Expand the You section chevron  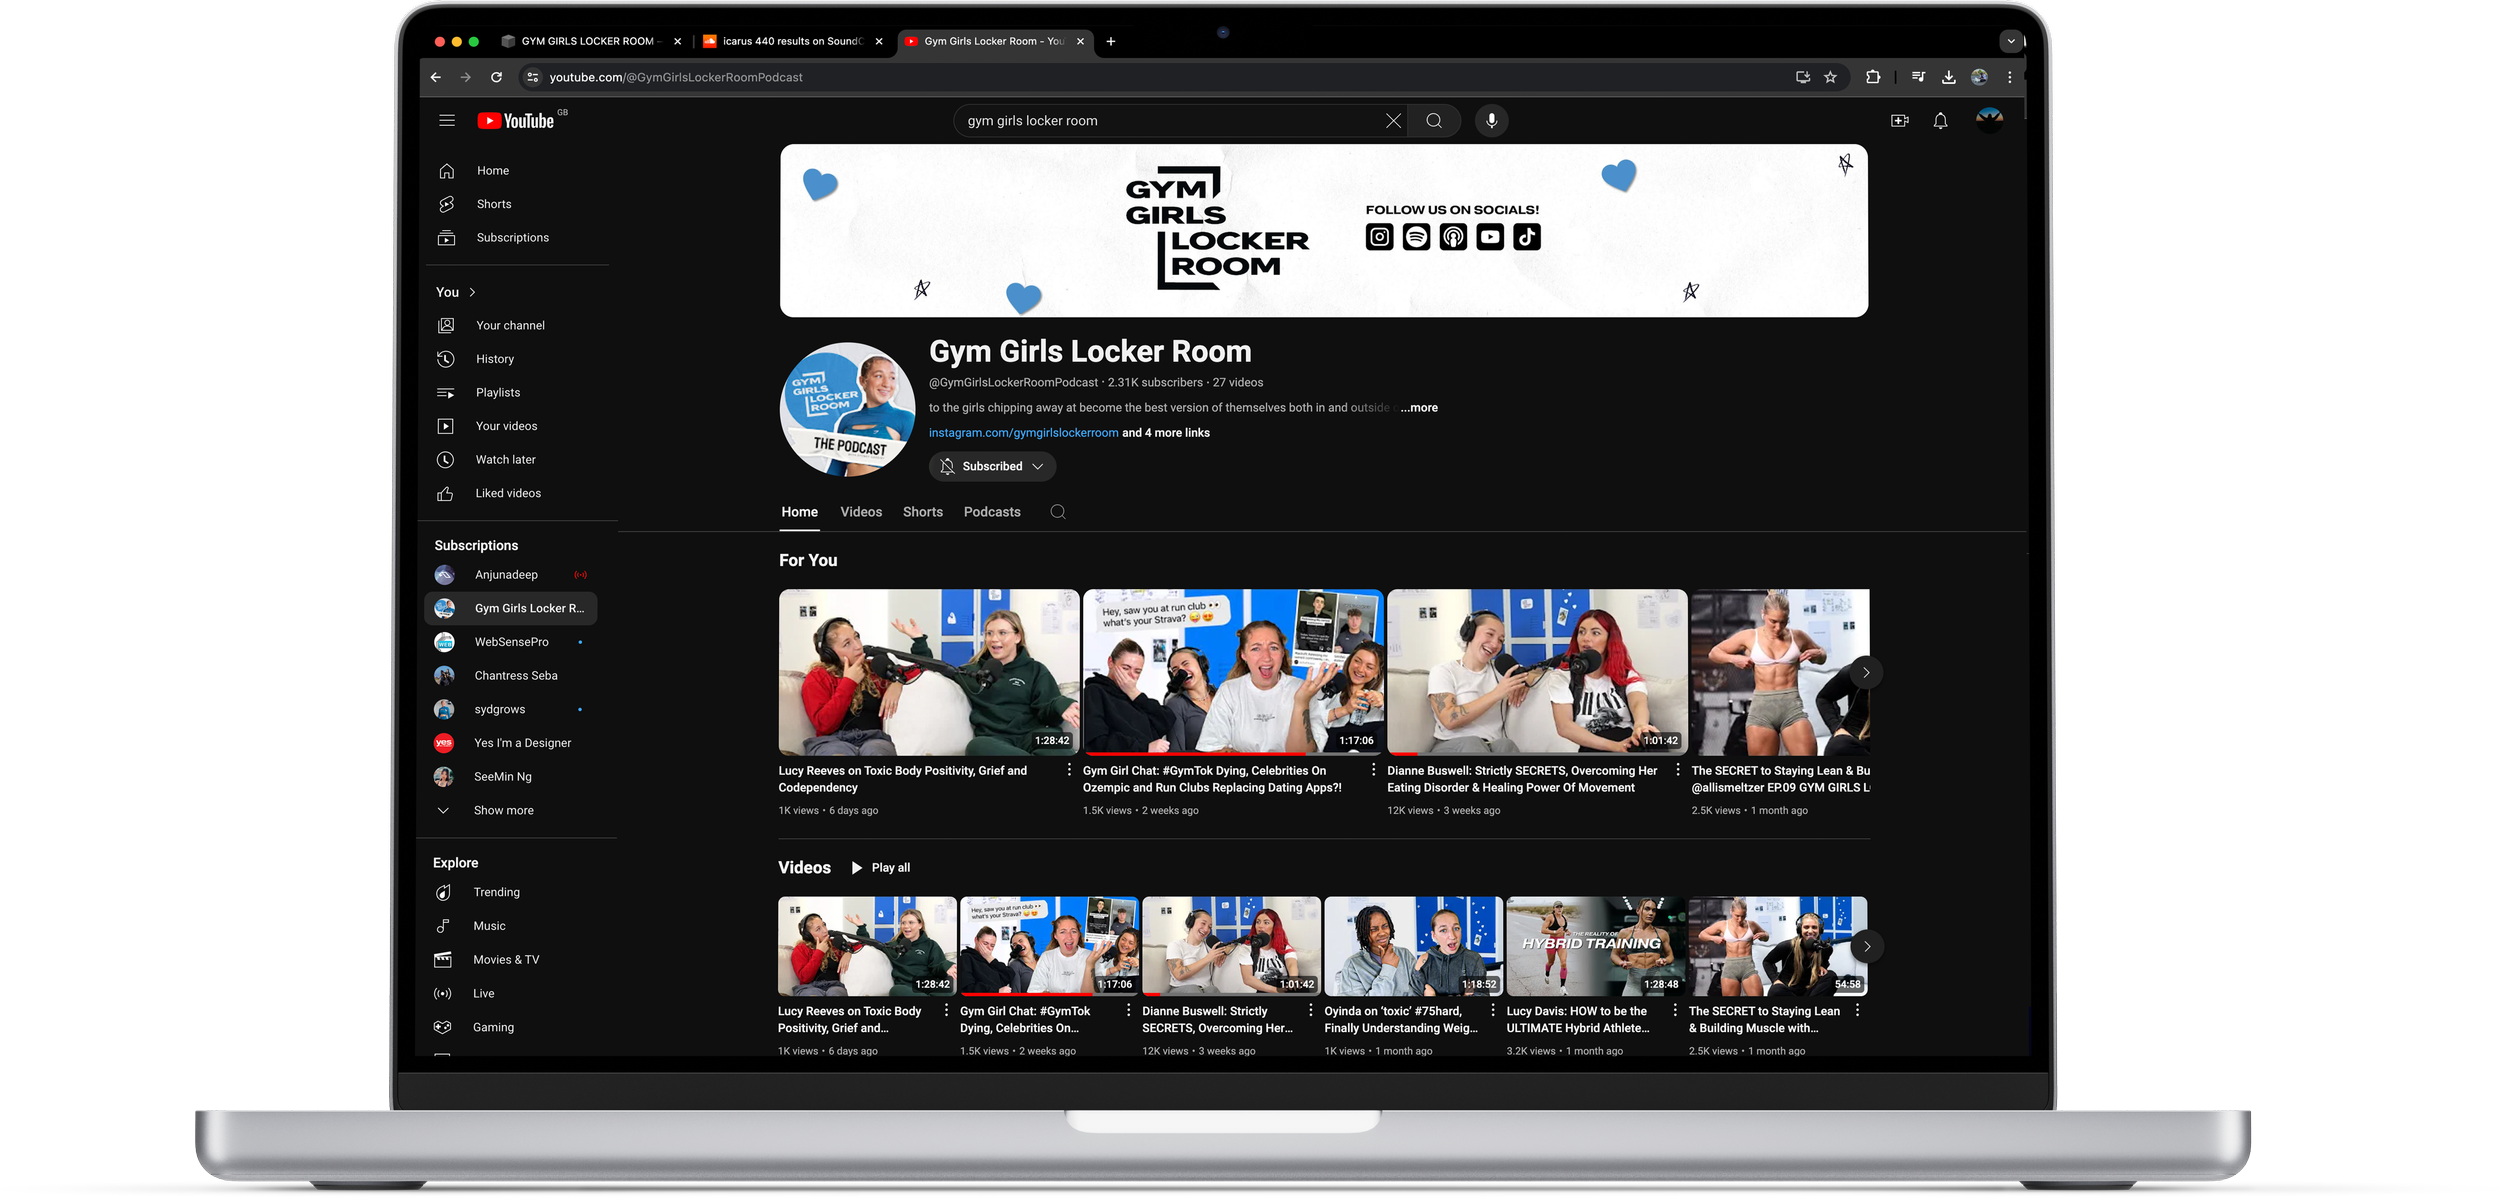[472, 292]
